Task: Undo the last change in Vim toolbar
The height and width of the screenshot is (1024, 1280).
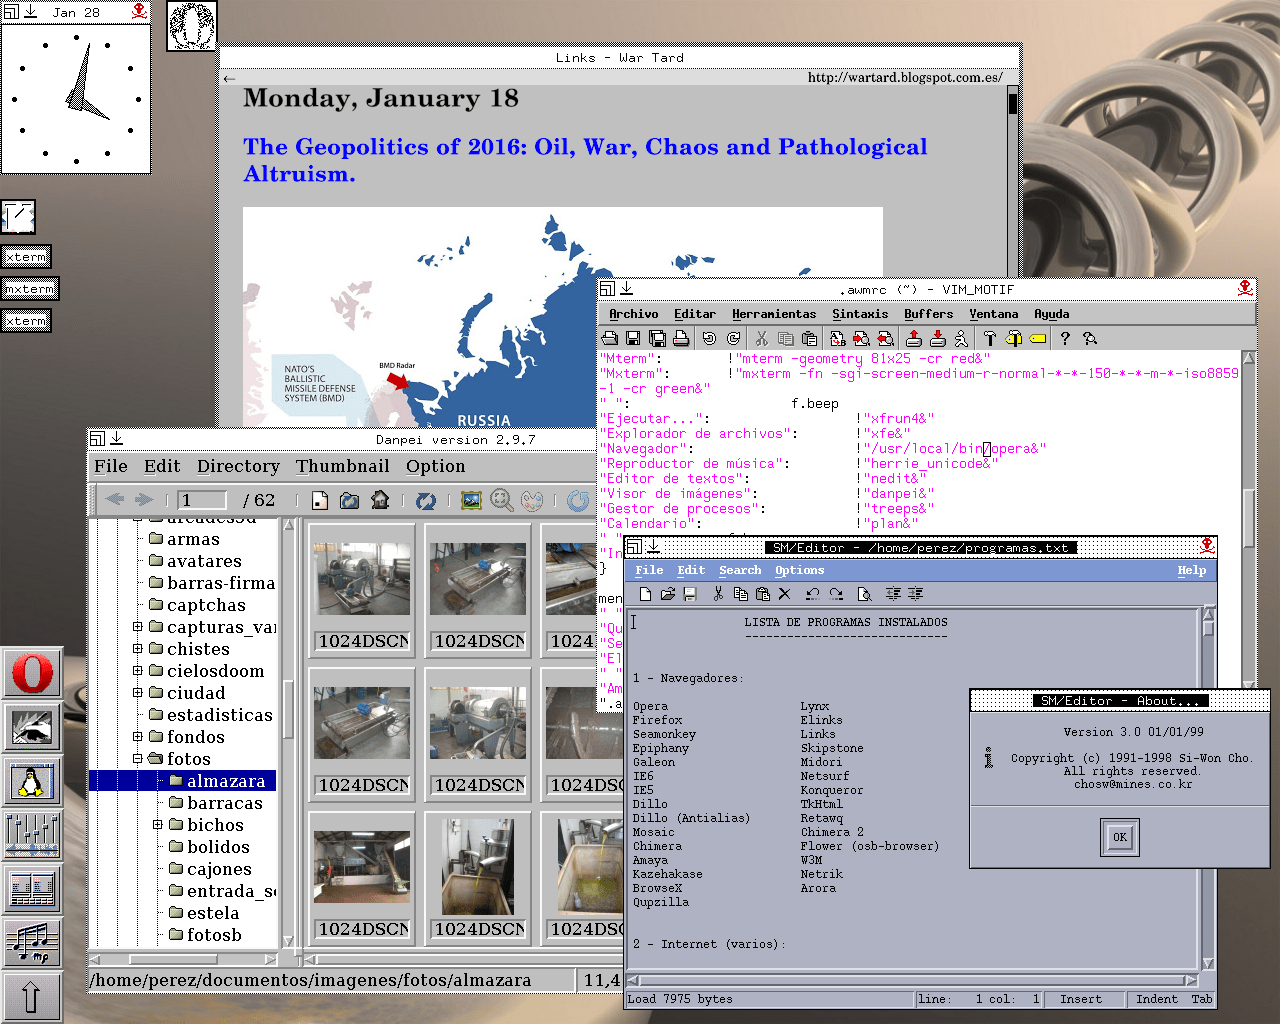Action: pyautogui.click(x=709, y=339)
